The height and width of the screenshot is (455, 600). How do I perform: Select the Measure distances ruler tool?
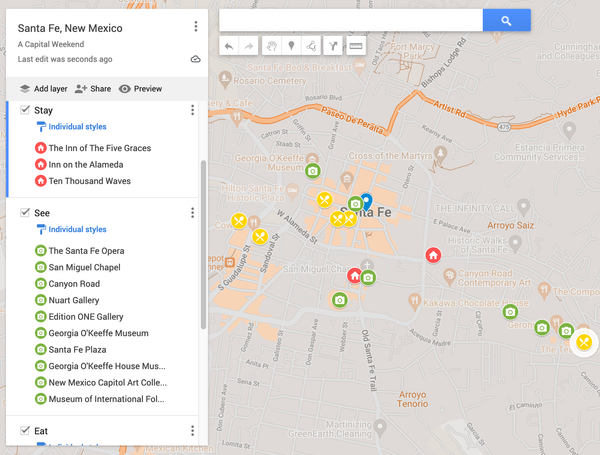click(x=356, y=46)
